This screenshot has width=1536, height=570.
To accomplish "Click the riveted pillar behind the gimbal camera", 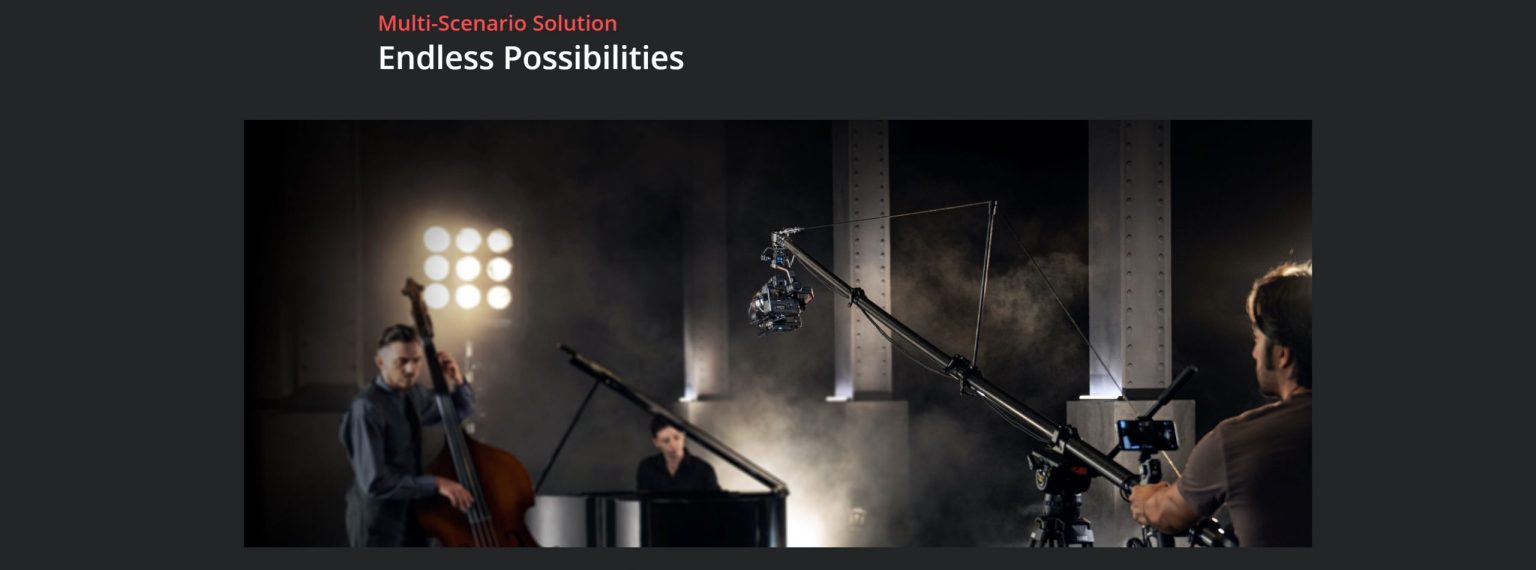I will point(860,260).
